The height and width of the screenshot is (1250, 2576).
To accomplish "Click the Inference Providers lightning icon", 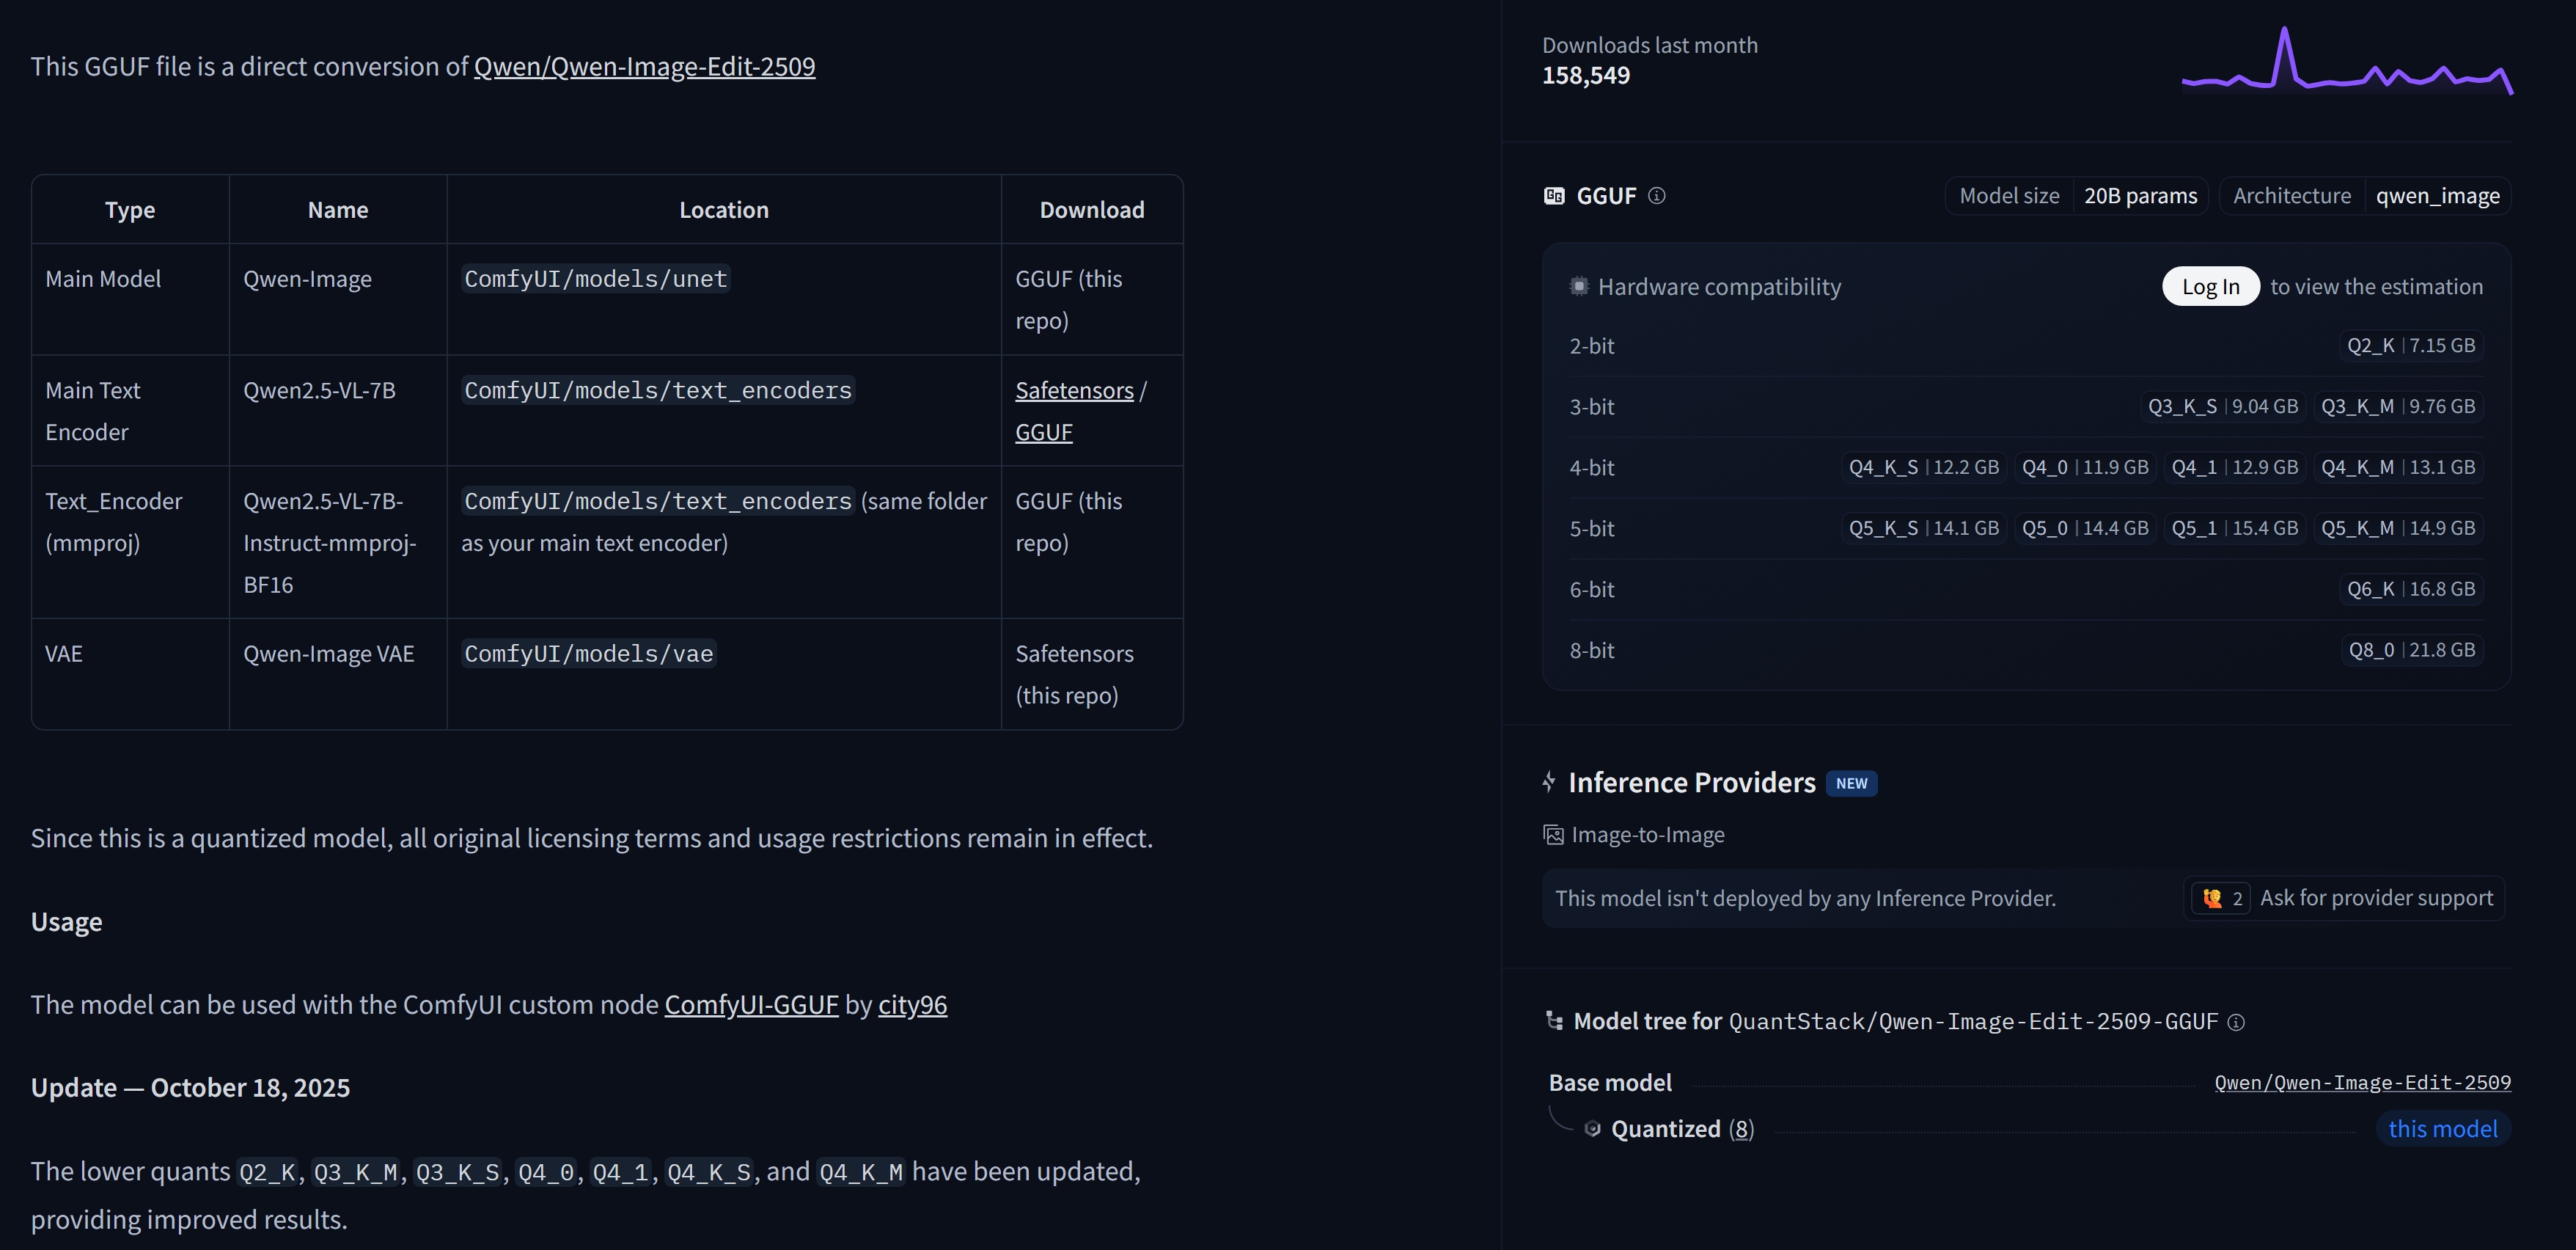I will coord(1549,782).
